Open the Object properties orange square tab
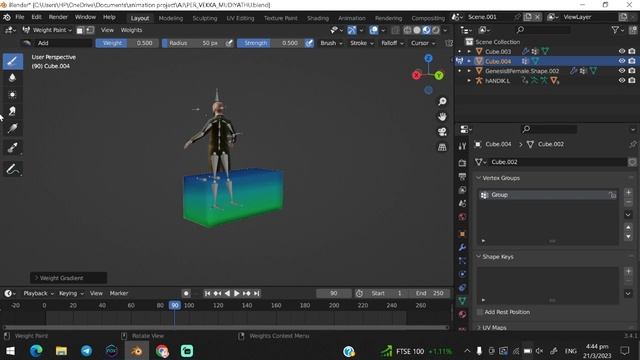 click(462, 234)
